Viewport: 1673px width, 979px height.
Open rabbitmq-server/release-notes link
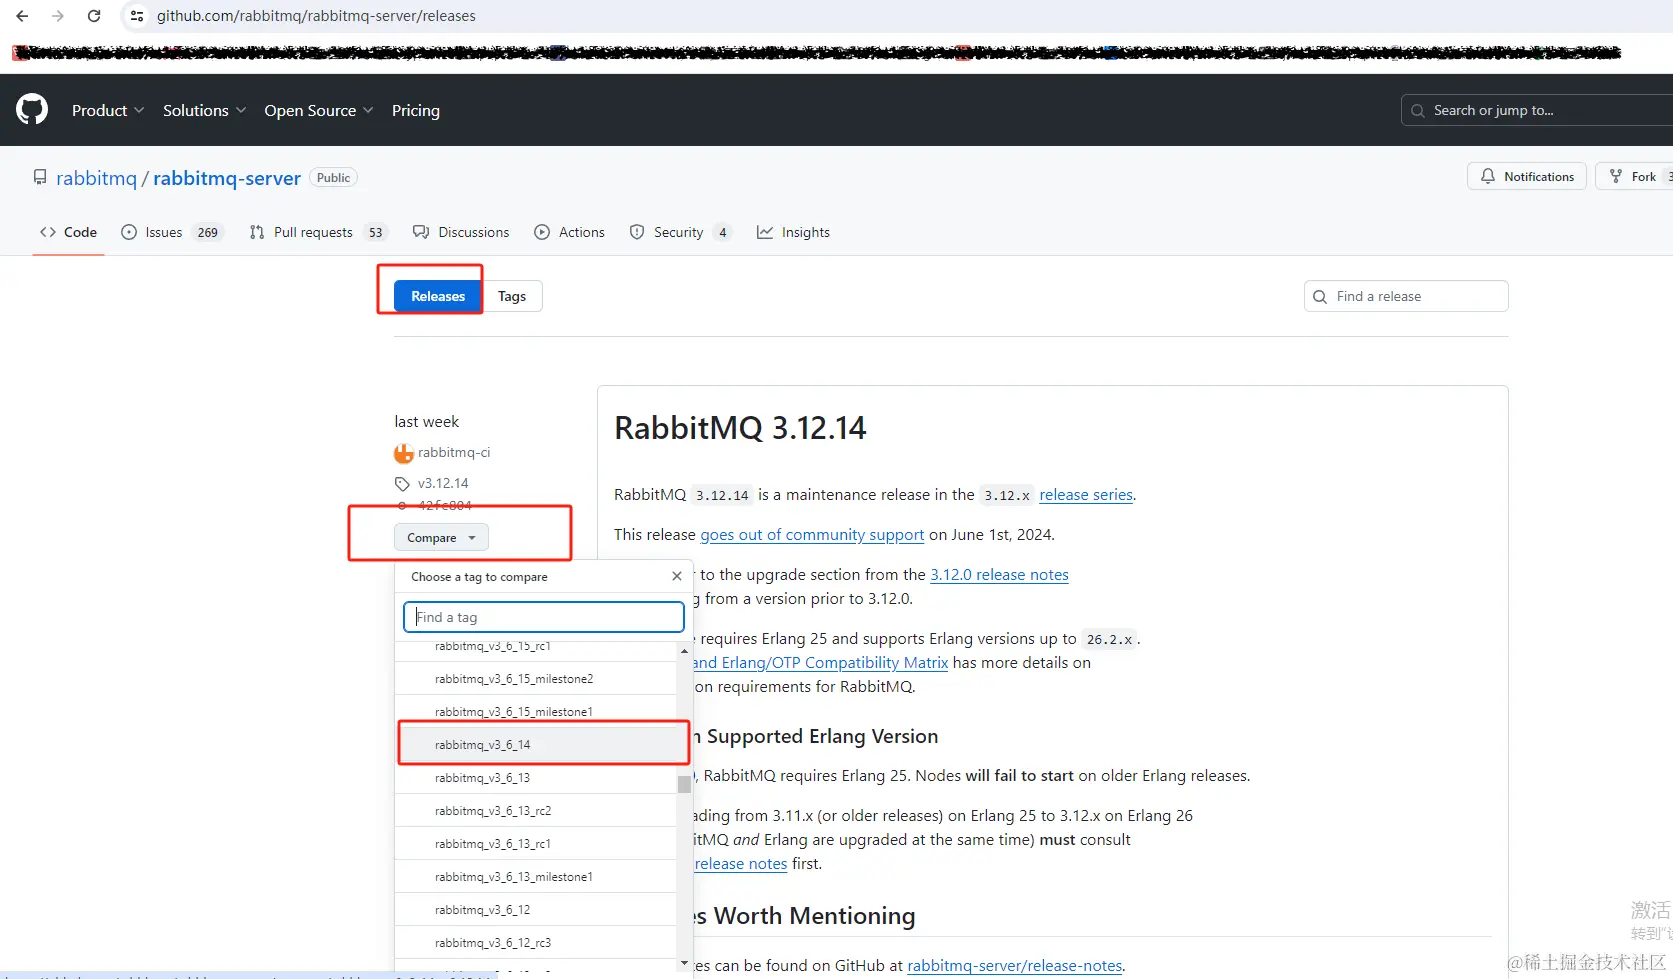coord(1014,966)
